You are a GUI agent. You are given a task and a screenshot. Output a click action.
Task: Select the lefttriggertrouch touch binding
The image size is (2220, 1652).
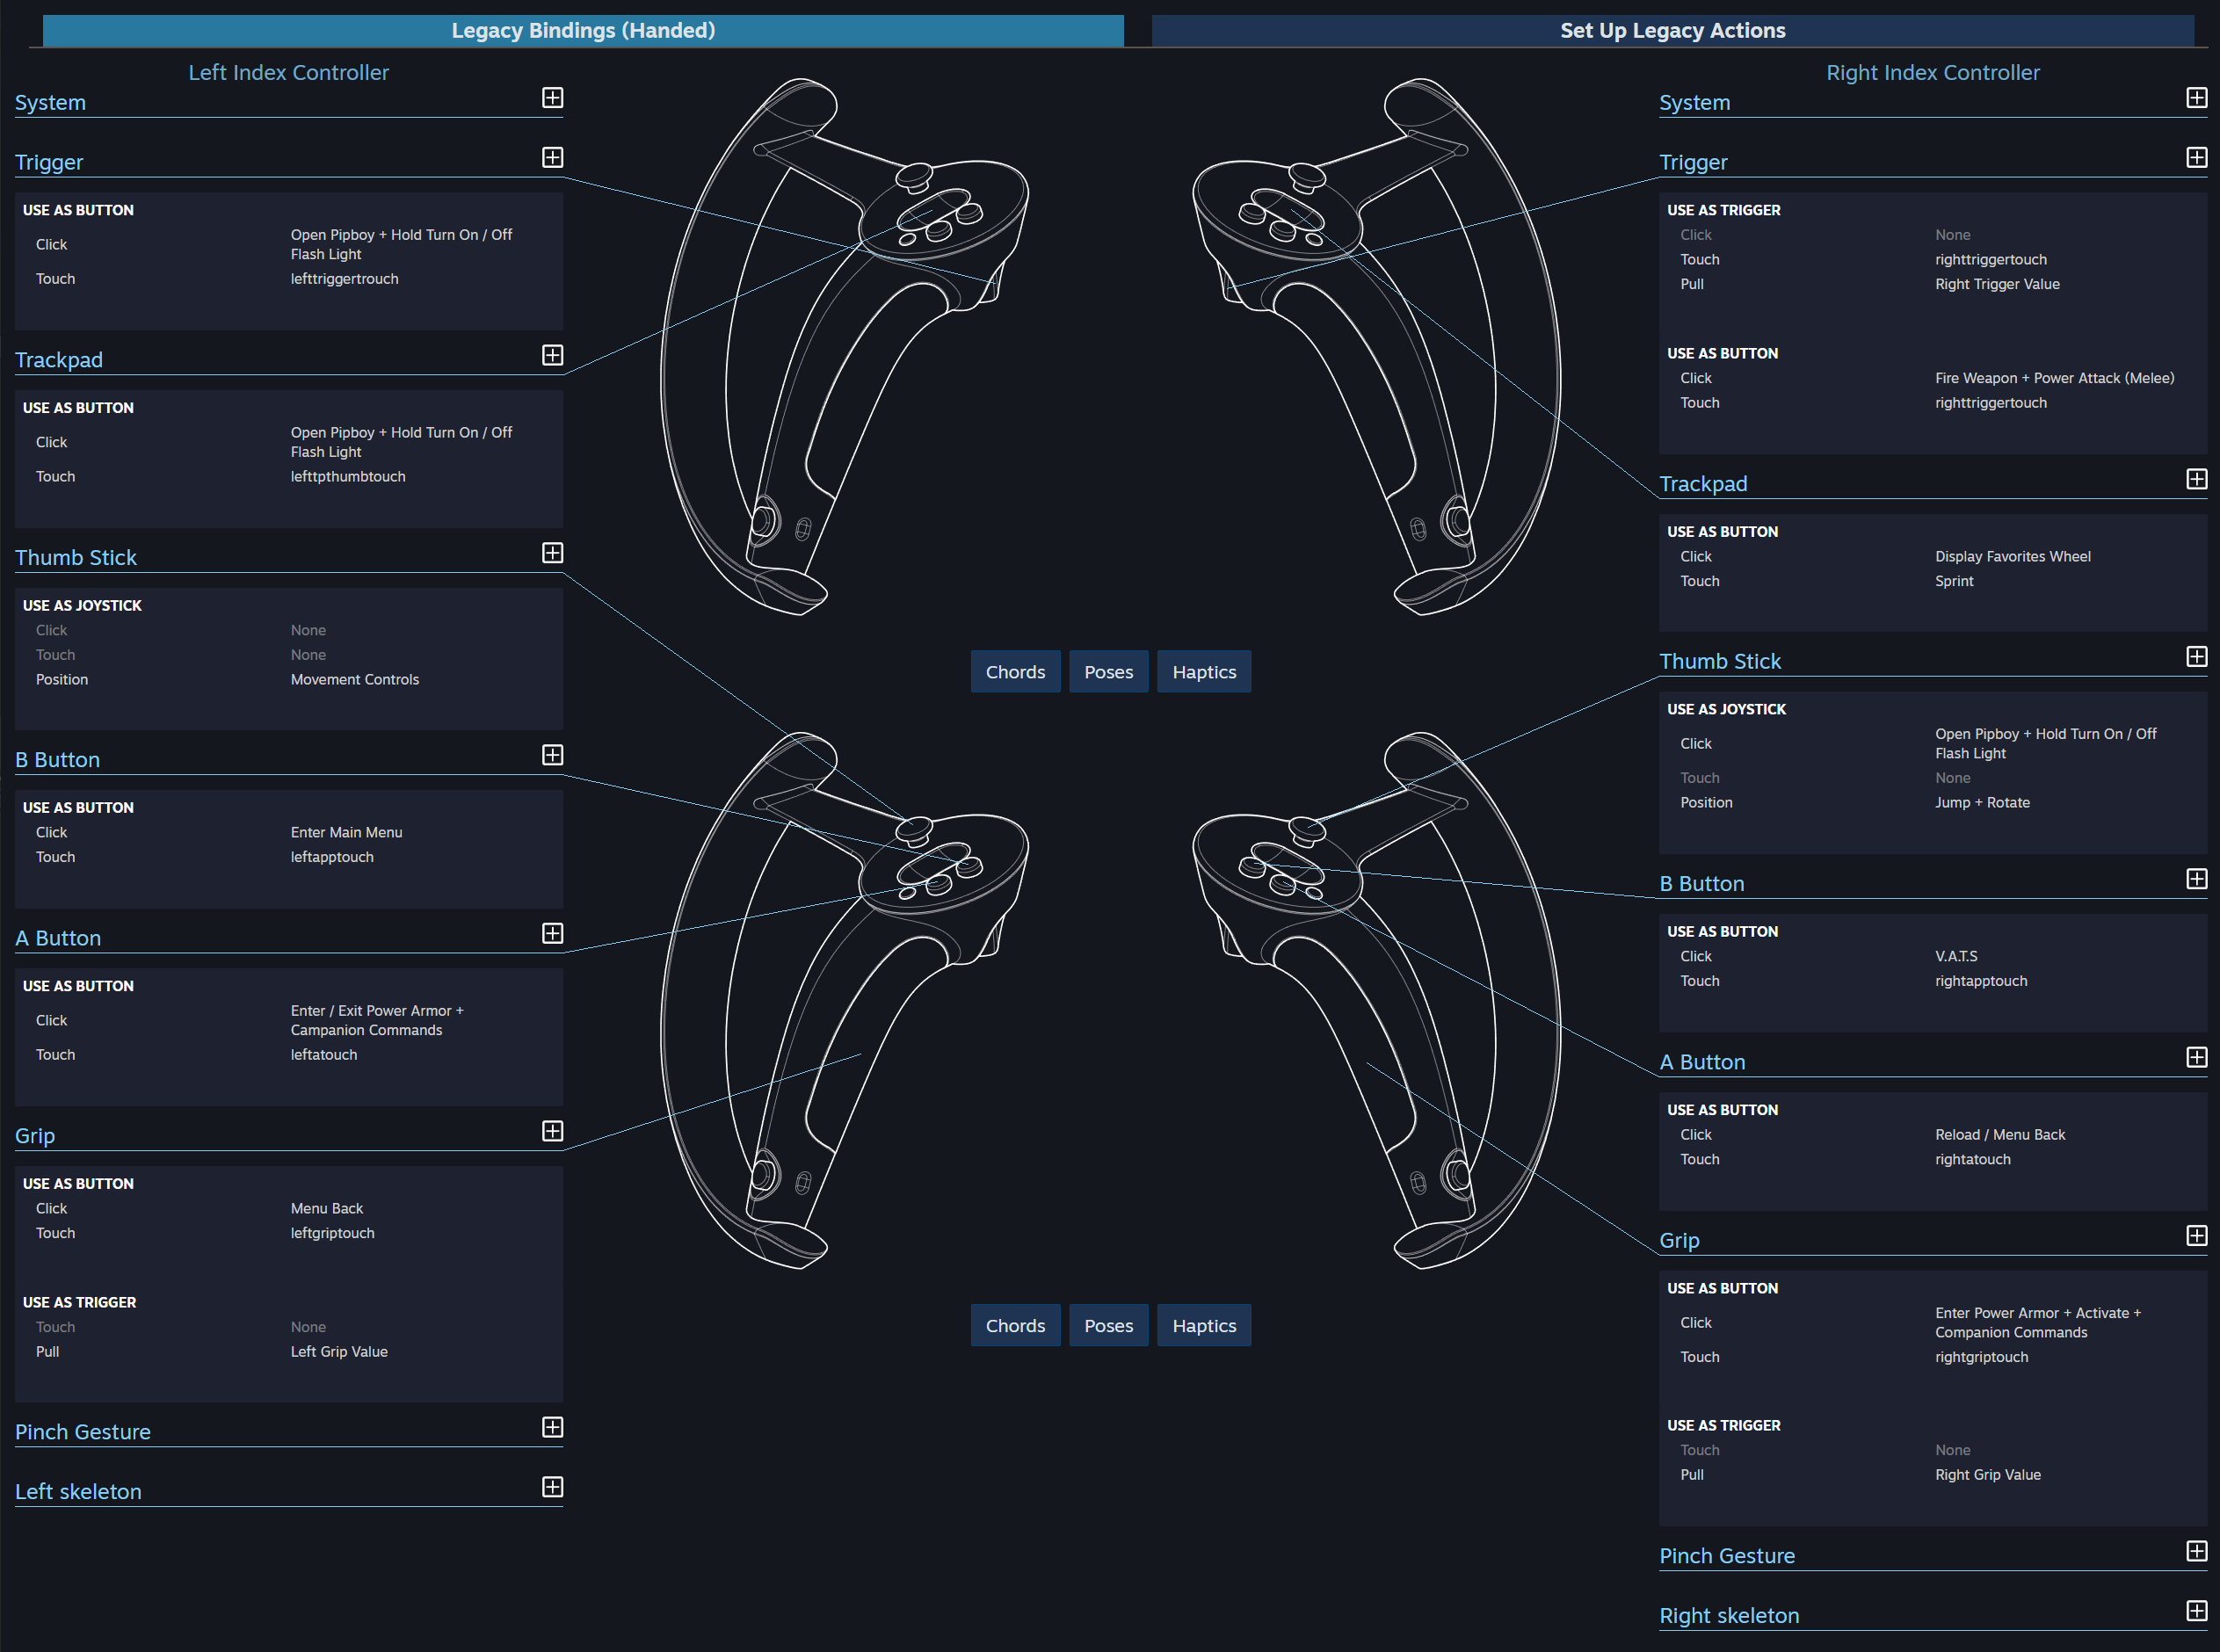tap(344, 279)
